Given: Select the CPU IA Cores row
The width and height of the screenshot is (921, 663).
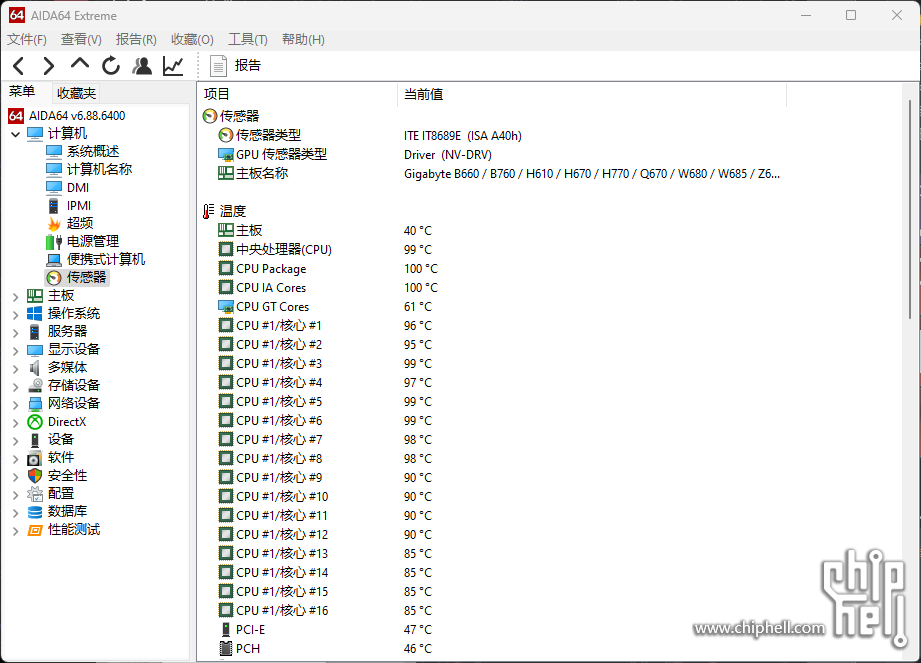Looking at the screenshot, I should [502, 288].
